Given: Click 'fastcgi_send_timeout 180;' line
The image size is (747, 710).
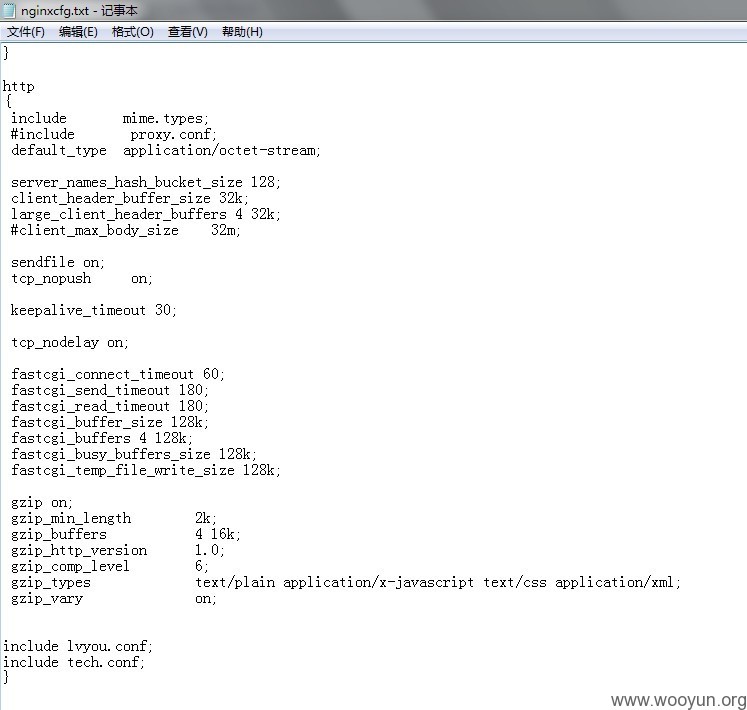Looking at the screenshot, I should click(x=110, y=390).
